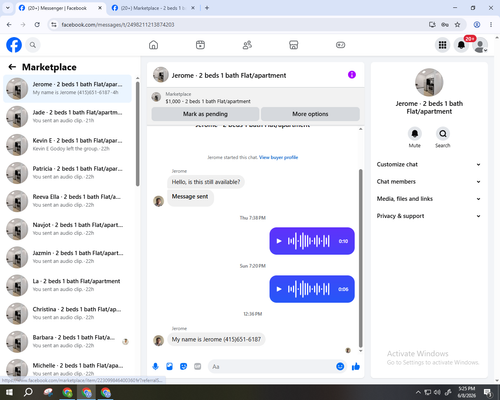
Task: Choose a GIF icon
Action: (198, 367)
